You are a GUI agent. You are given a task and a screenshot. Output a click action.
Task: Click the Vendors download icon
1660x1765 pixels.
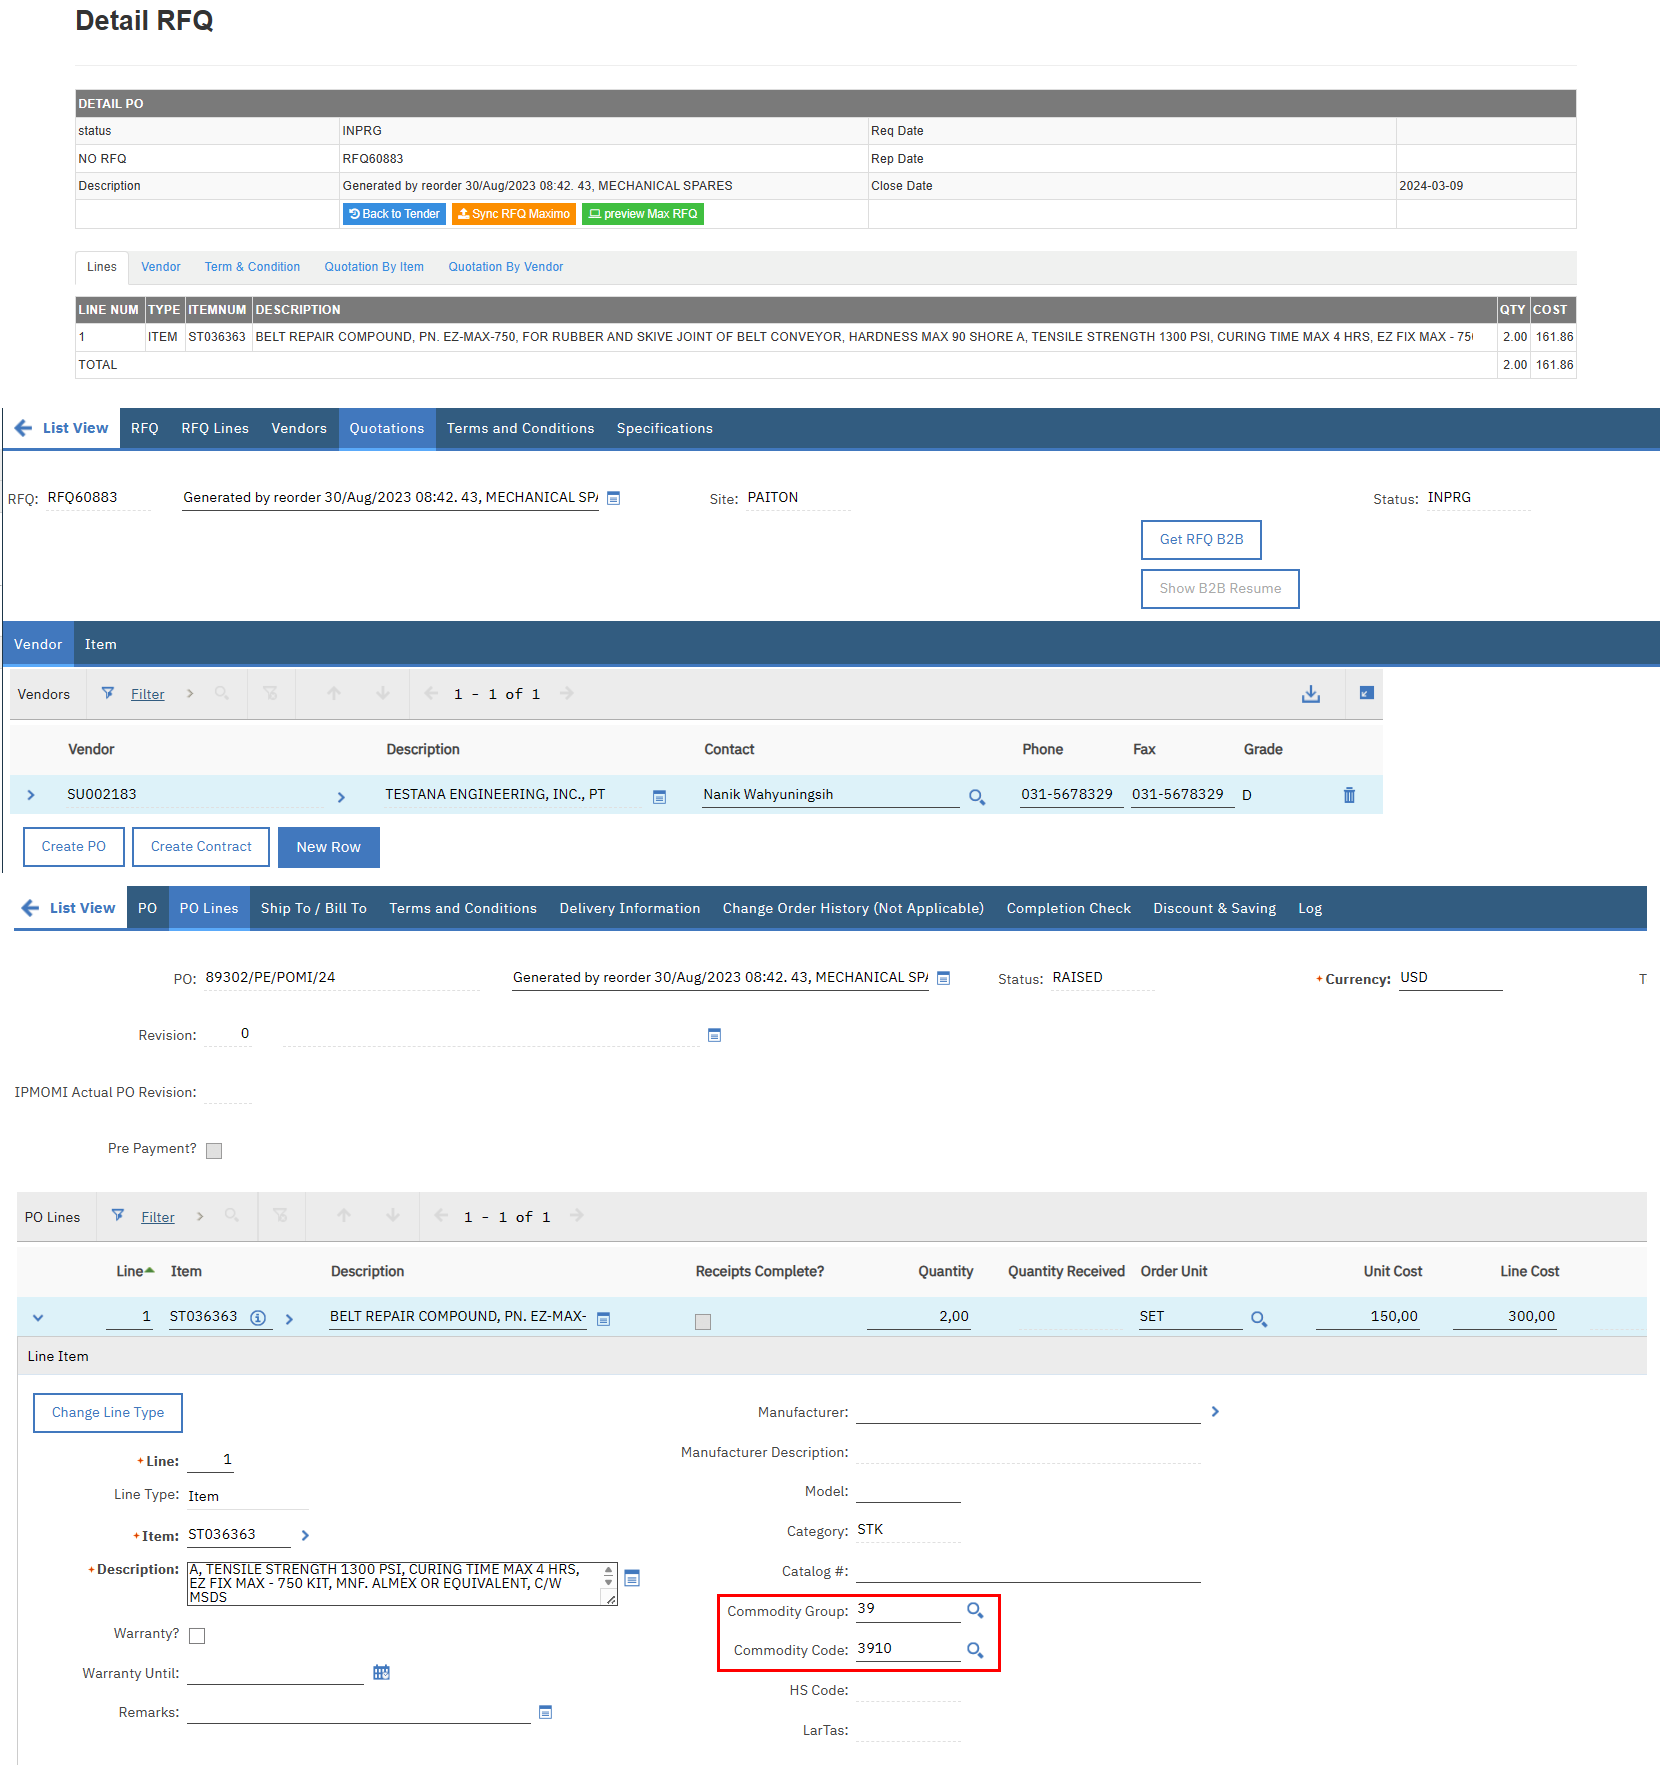click(1310, 694)
